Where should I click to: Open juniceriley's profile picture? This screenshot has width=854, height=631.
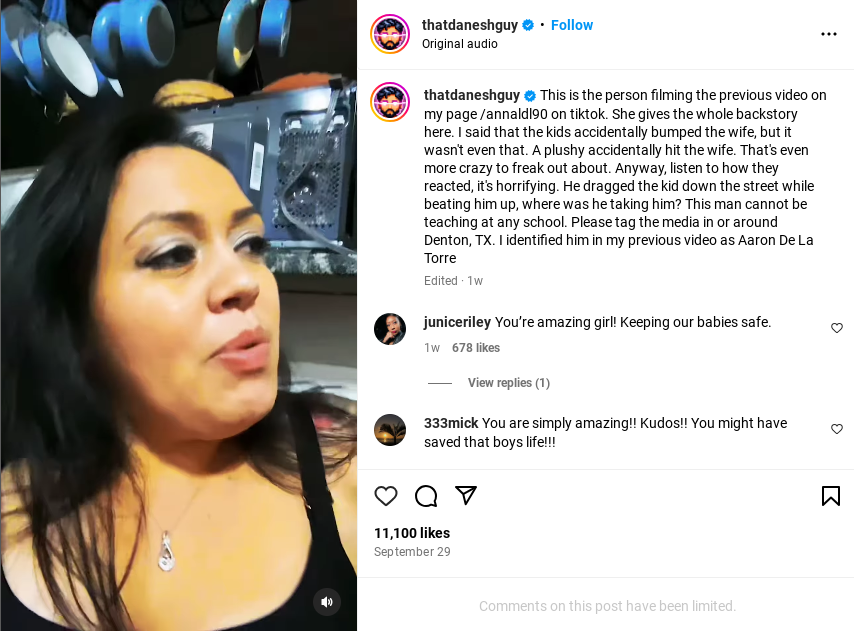[x=390, y=329]
